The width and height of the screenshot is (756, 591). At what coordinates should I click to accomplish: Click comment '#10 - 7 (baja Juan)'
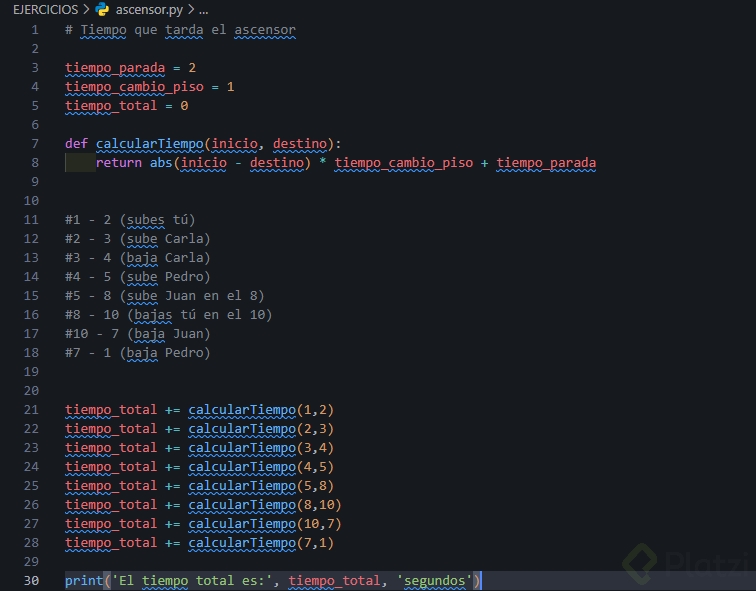click(138, 334)
